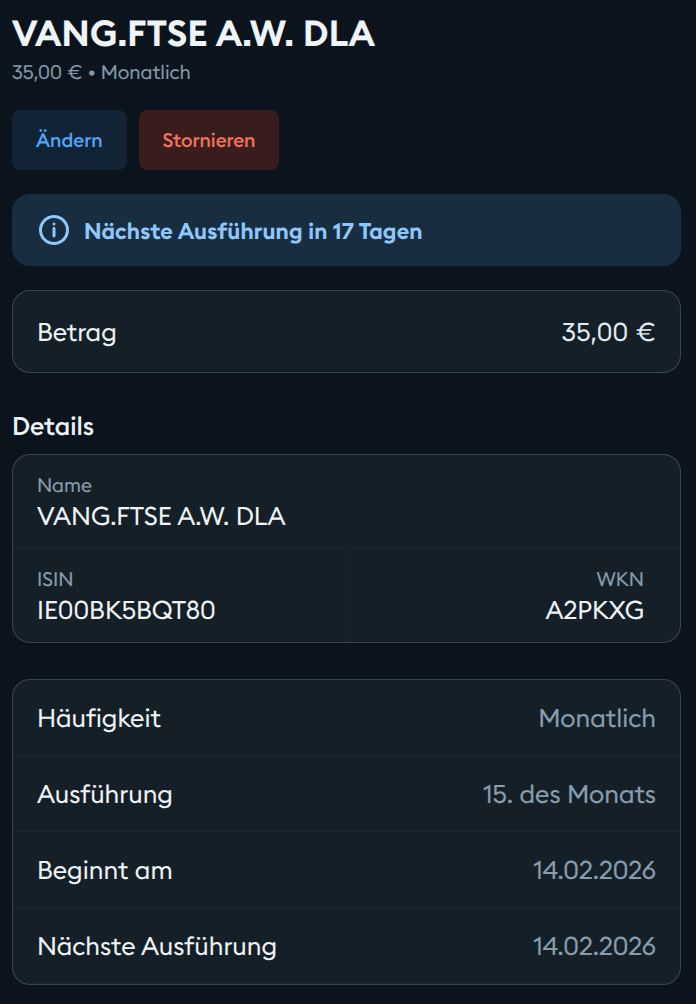The width and height of the screenshot is (696, 1004).
Task: Select the name value in the Details card
Action: click(x=161, y=517)
